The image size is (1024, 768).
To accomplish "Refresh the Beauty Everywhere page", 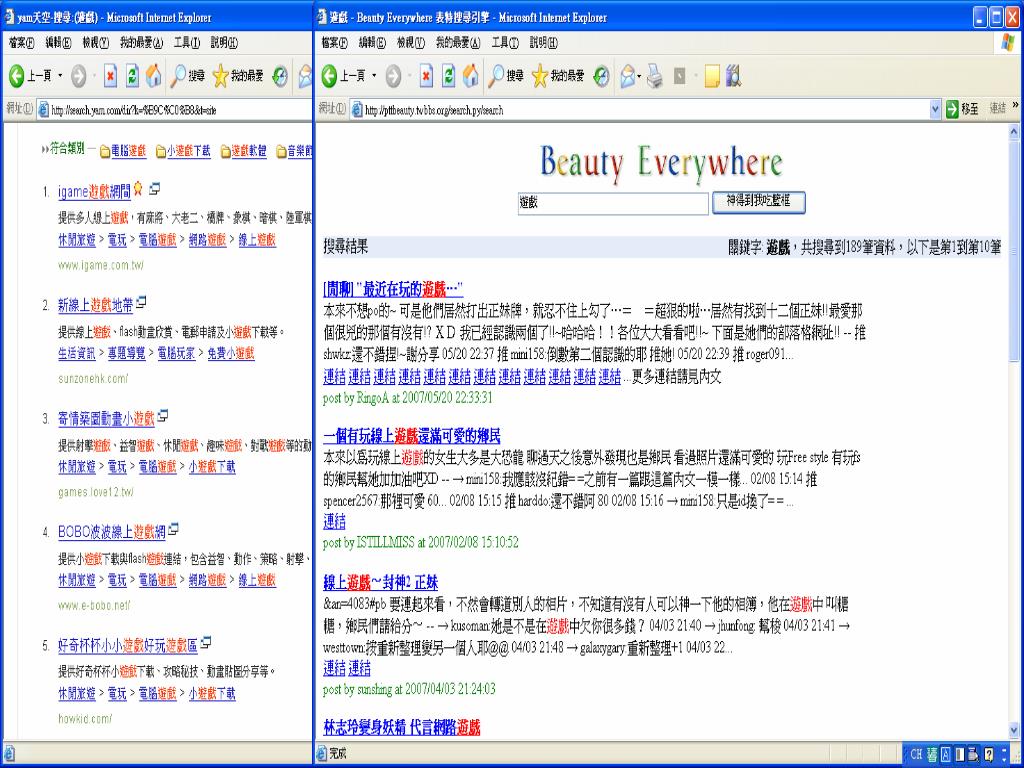I will [x=448, y=76].
